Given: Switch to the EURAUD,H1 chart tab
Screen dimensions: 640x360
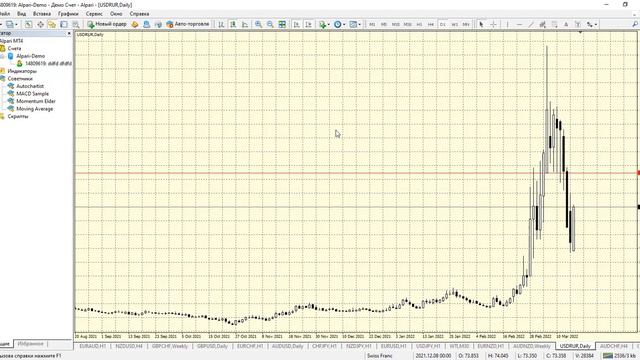Looking at the screenshot, I should (x=92, y=346).
